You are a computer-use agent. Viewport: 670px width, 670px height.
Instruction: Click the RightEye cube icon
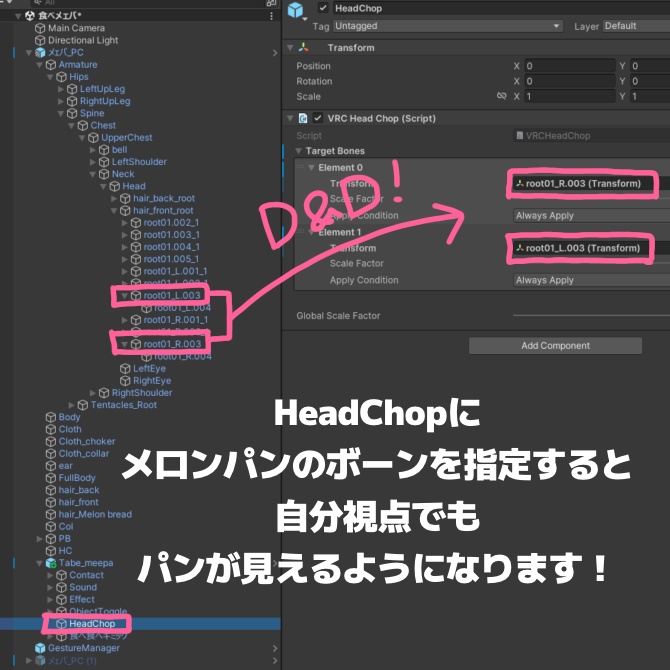click(125, 381)
